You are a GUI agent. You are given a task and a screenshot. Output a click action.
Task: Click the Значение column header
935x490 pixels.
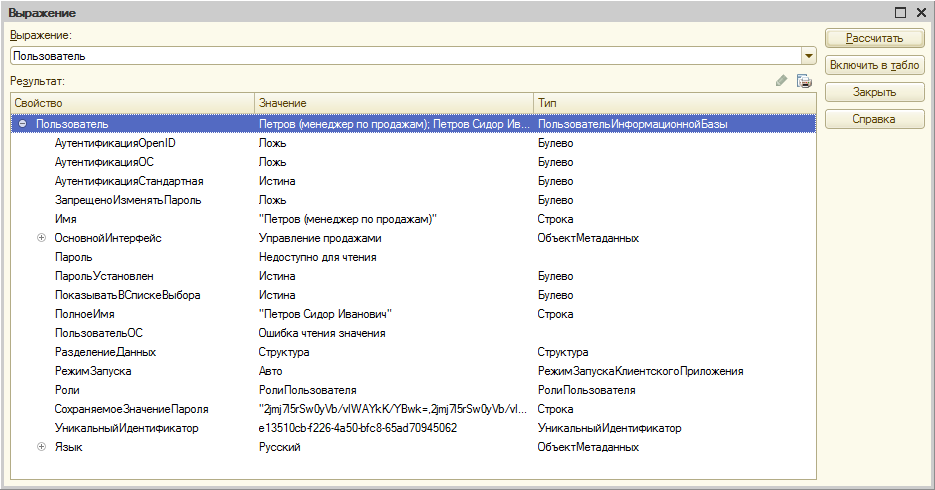click(394, 103)
